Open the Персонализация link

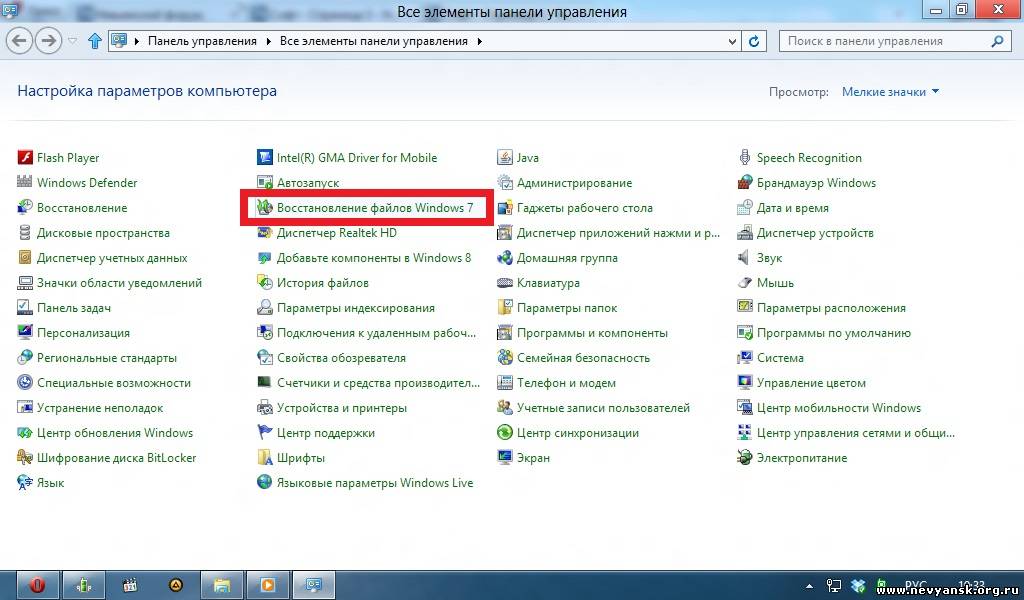tap(84, 333)
